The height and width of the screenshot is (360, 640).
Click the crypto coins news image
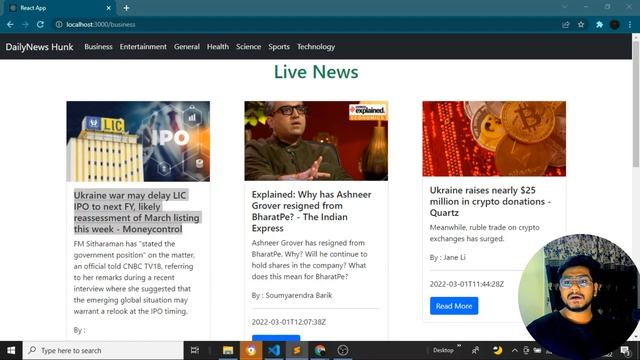494,139
